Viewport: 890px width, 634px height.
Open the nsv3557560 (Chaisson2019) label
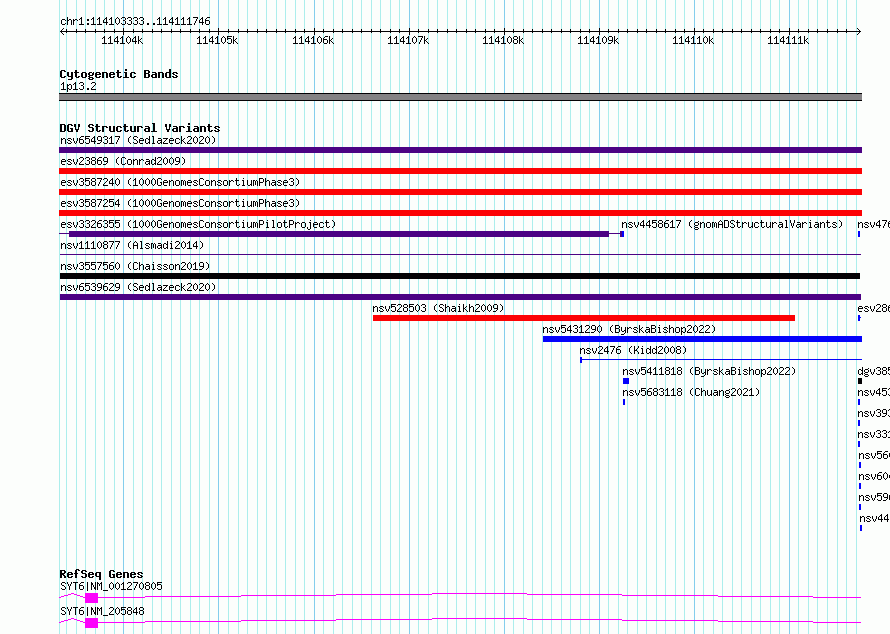(x=135, y=266)
